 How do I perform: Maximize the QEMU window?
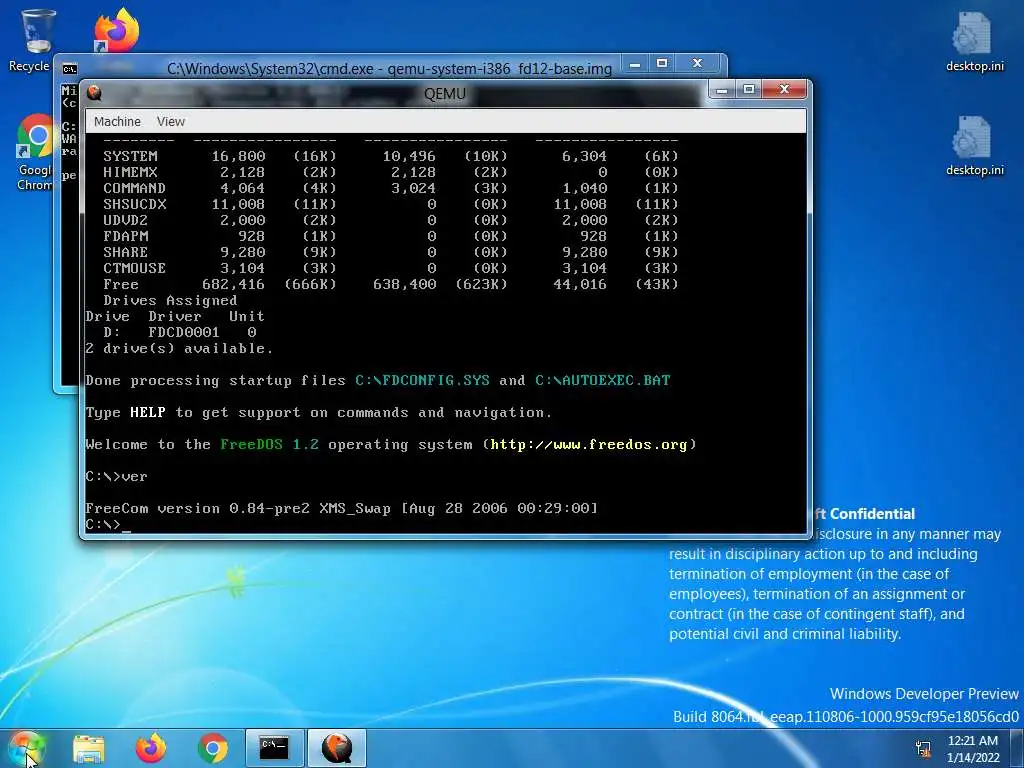click(749, 89)
